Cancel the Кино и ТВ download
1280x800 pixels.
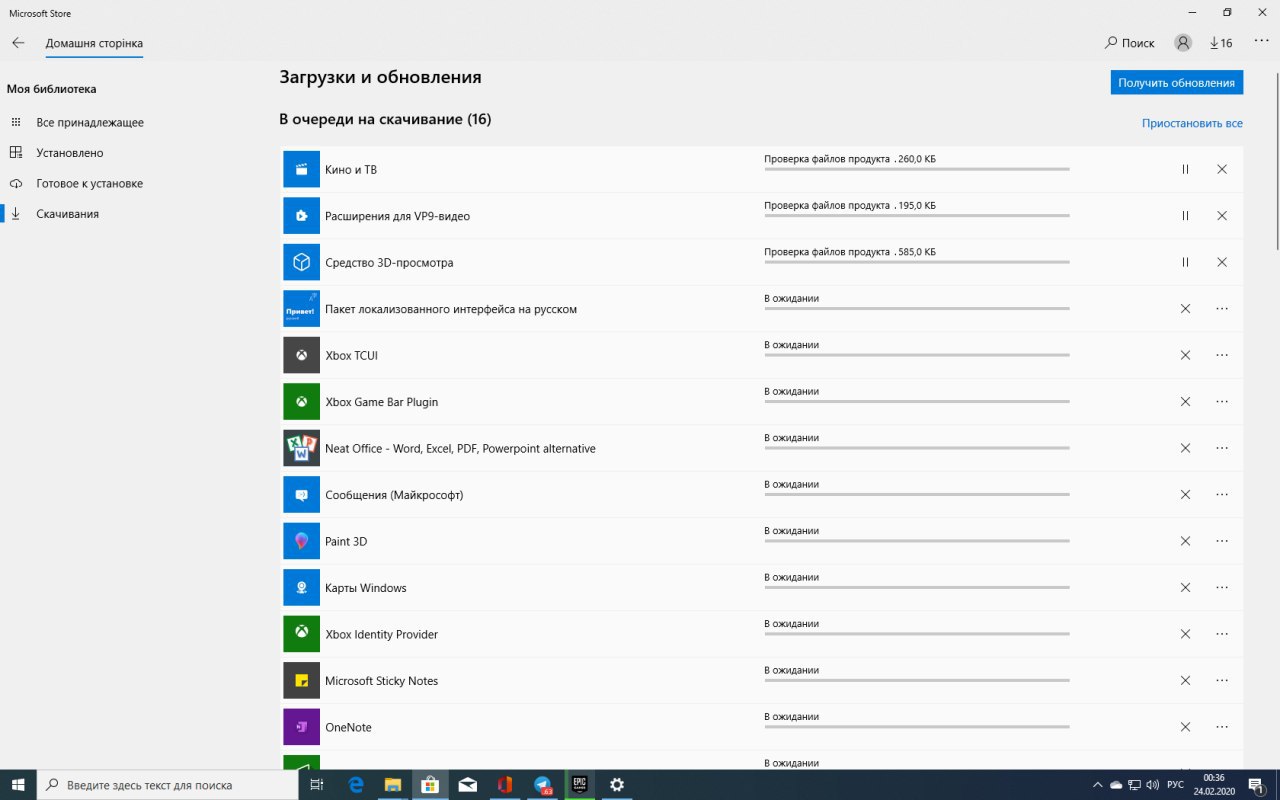(x=1222, y=169)
